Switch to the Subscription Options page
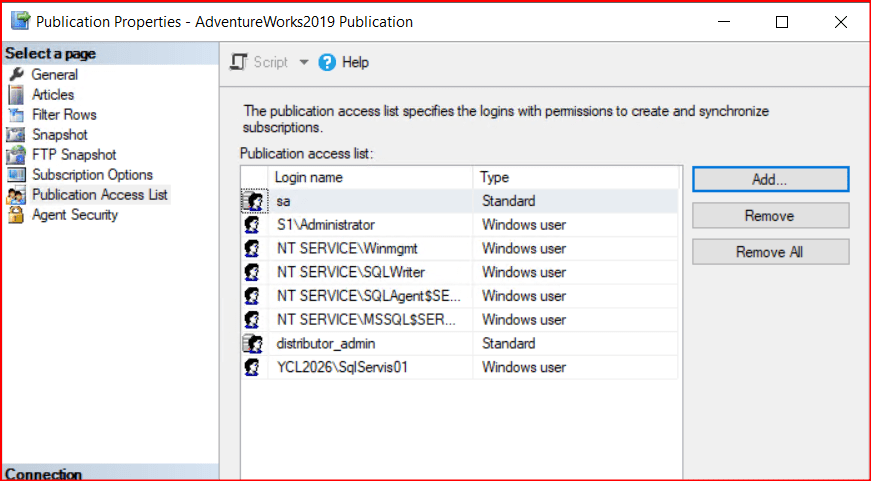Screen dimensions: 871x481 click(92, 175)
